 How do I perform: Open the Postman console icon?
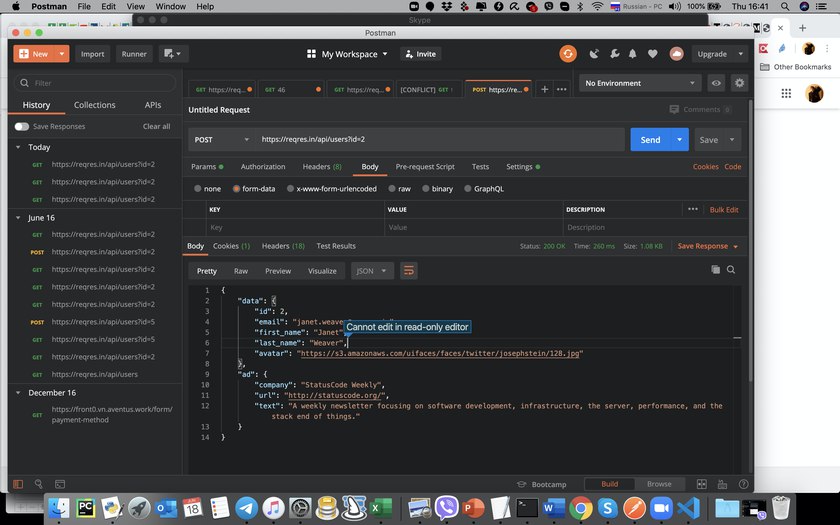click(x=60, y=484)
